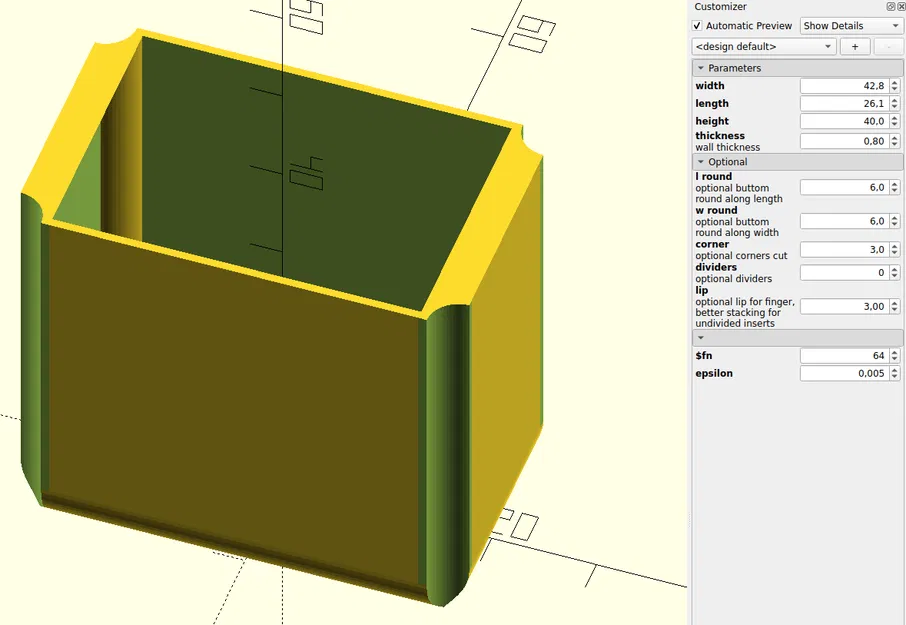Increment the corner parameter
Image resolution: width=906 pixels, height=625 pixels.
coord(893,245)
